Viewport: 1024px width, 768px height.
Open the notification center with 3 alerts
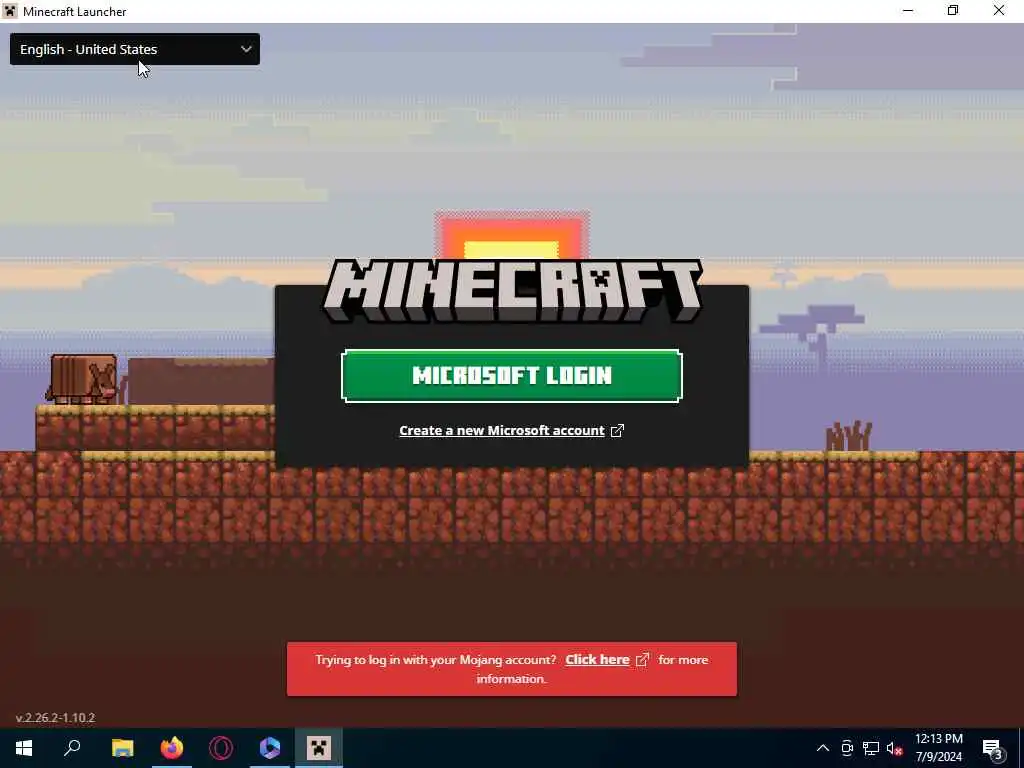992,748
